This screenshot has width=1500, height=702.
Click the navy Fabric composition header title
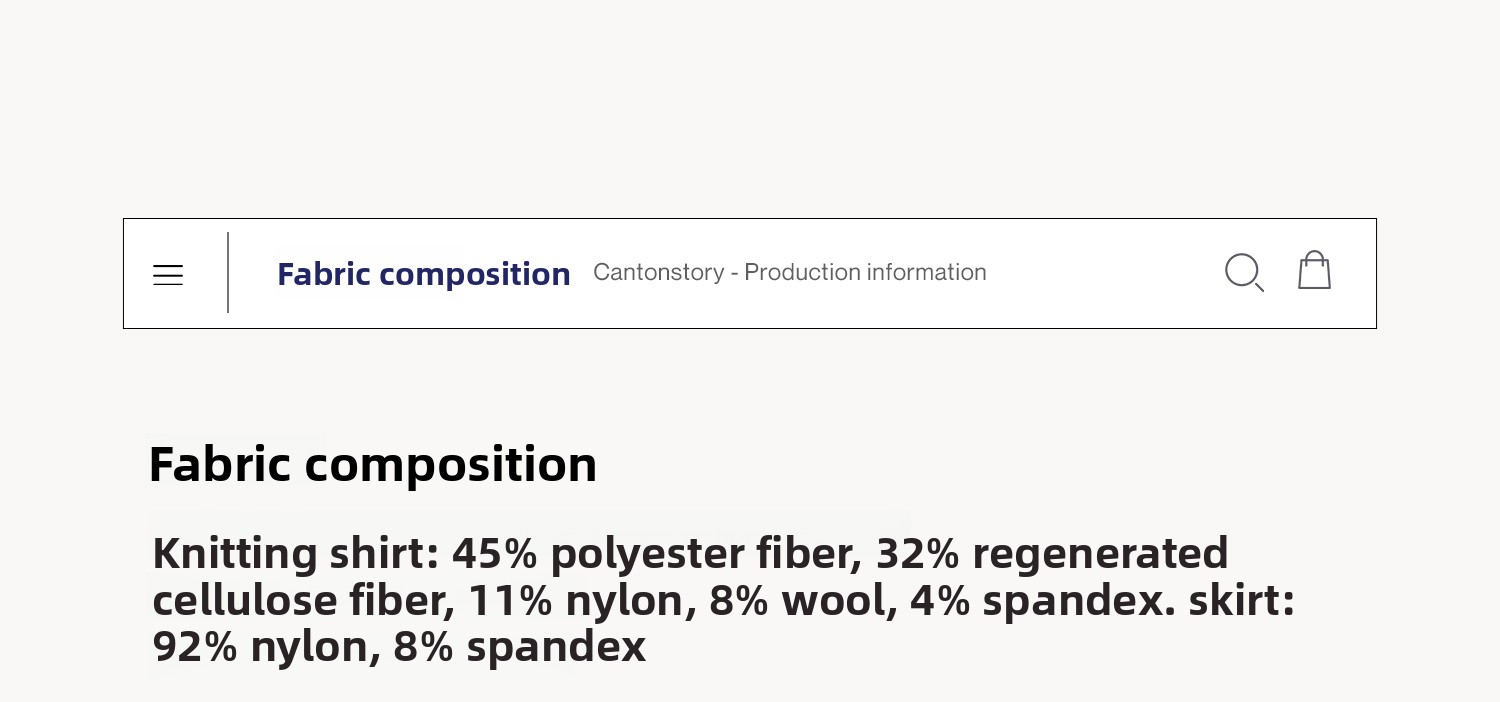coord(423,274)
